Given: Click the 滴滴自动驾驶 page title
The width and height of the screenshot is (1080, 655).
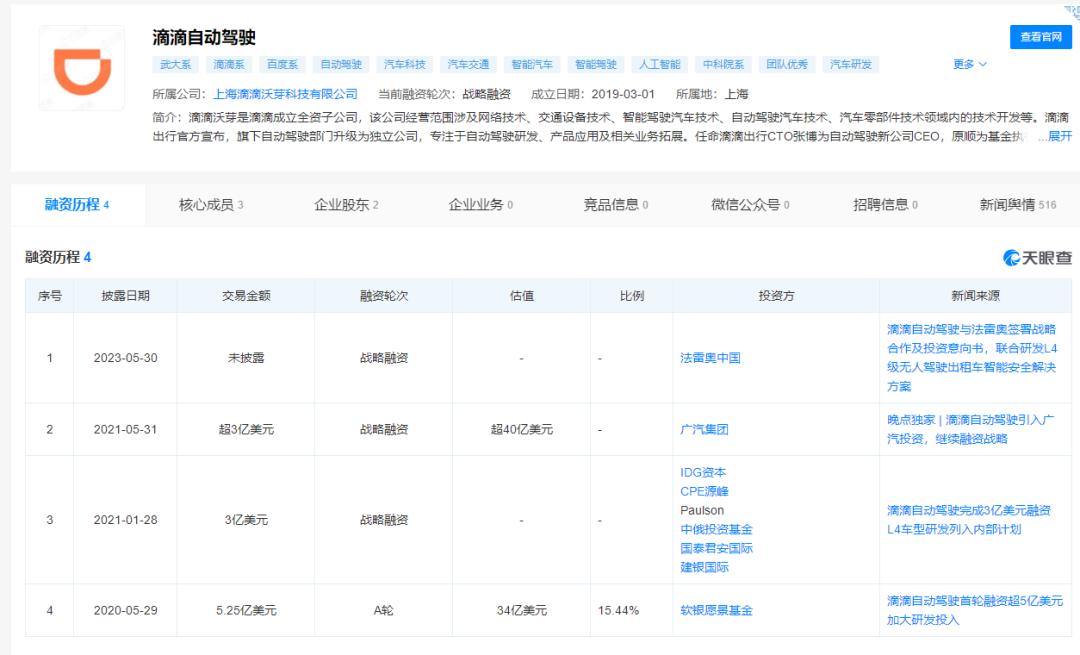Looking at the screenshot, I should 204,37.
